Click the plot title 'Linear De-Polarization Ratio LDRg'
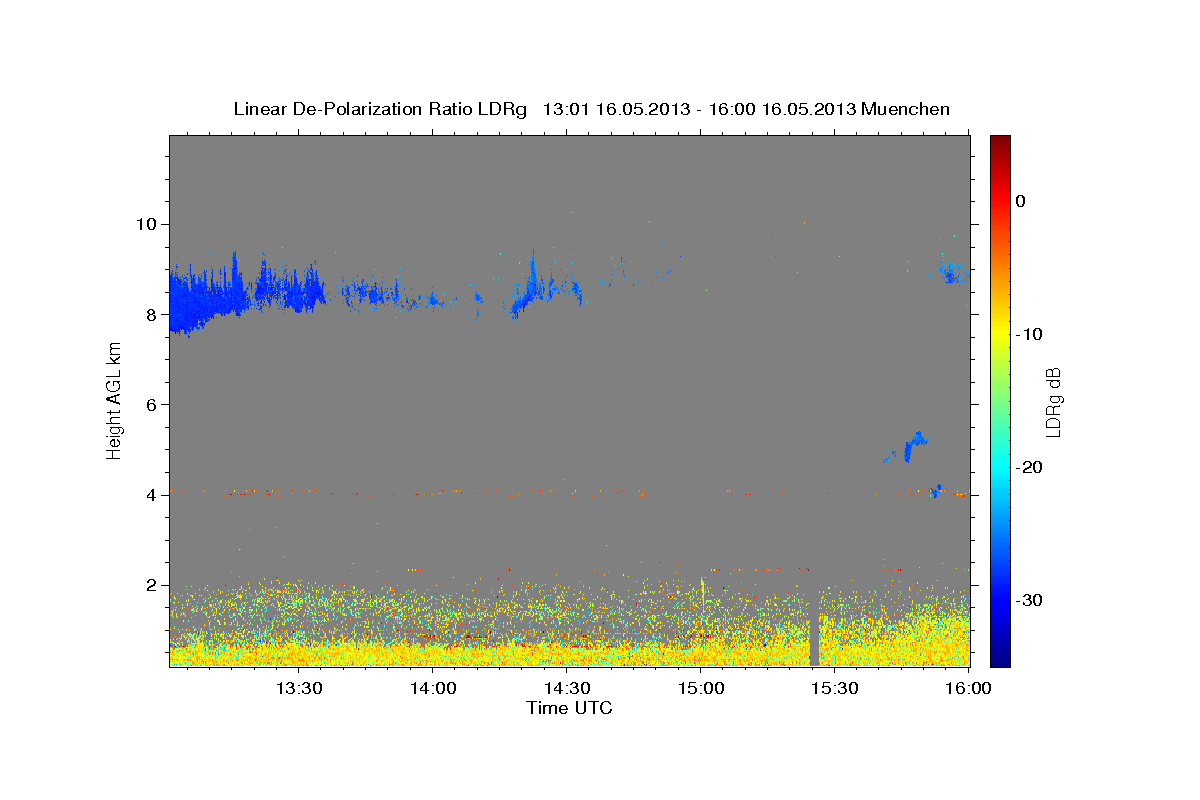Viewport: 1200px width, 800px height. click(379, 109)
